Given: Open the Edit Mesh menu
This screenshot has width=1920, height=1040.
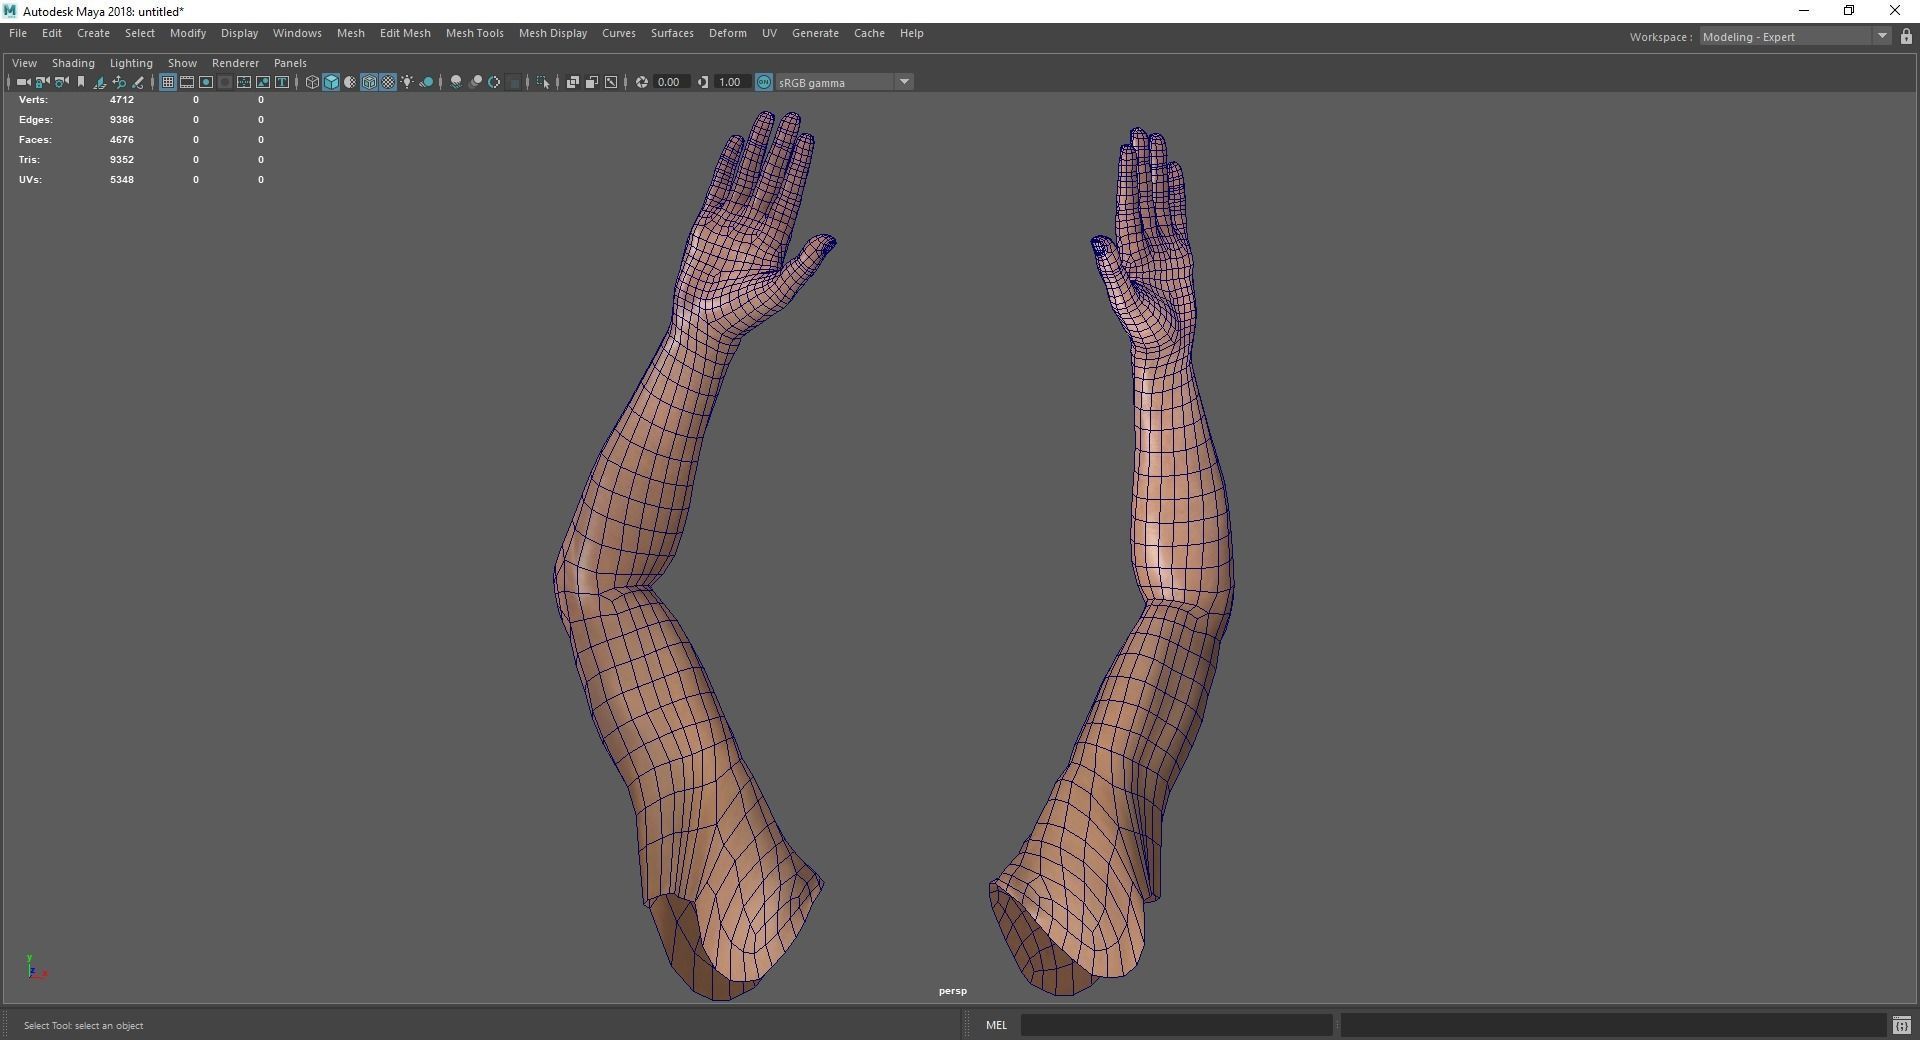Looking at the screenshot, I should coord(405,33).
